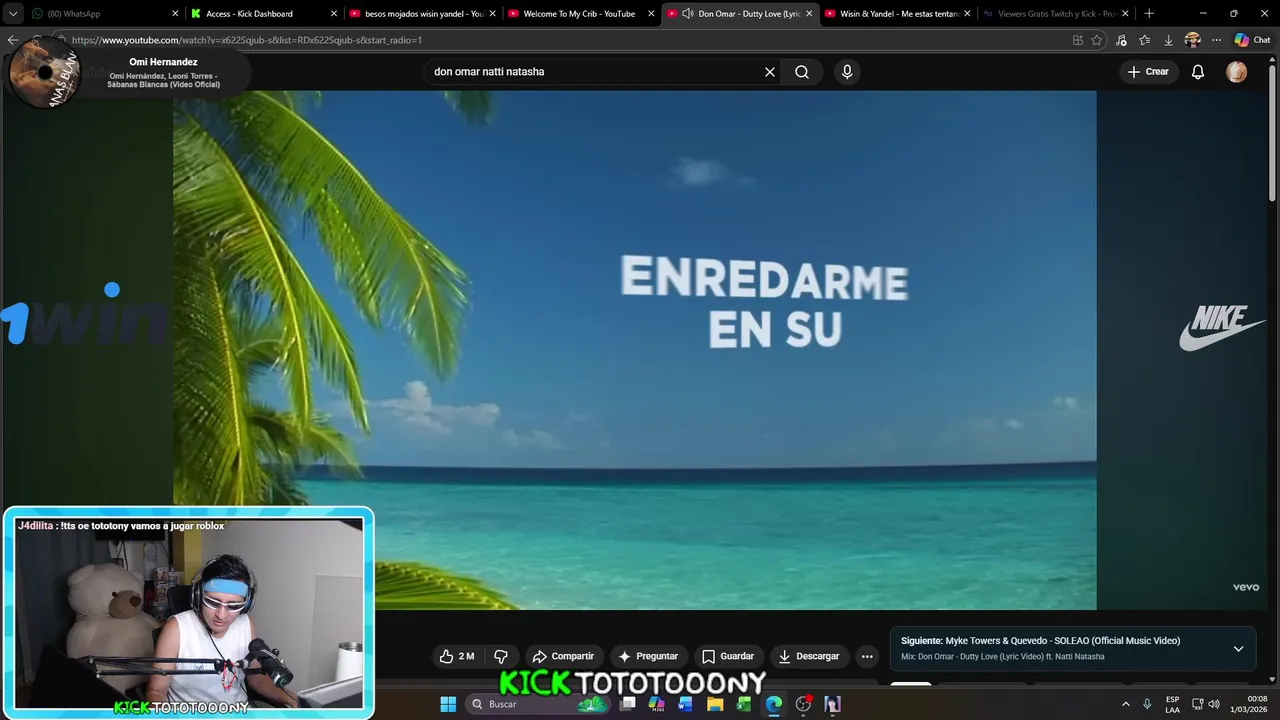This screenshot has height=720, width=1280.
Task: Open more actions three-dot menu
Action: pos(867,657)
